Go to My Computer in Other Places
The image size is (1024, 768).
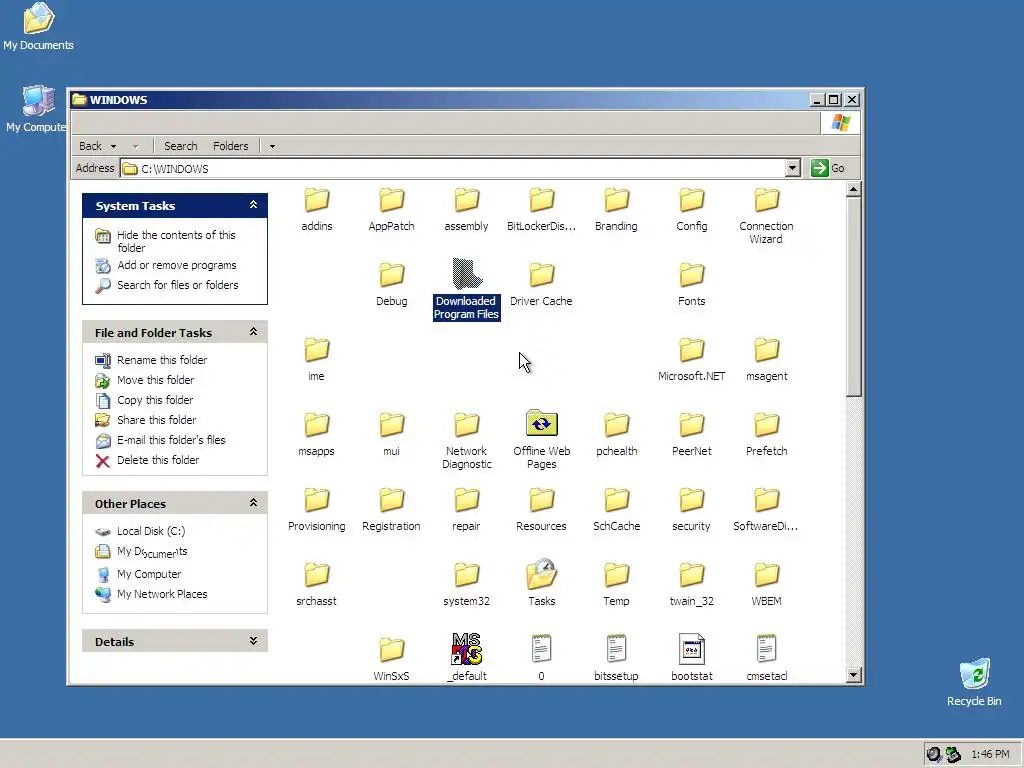149,574
